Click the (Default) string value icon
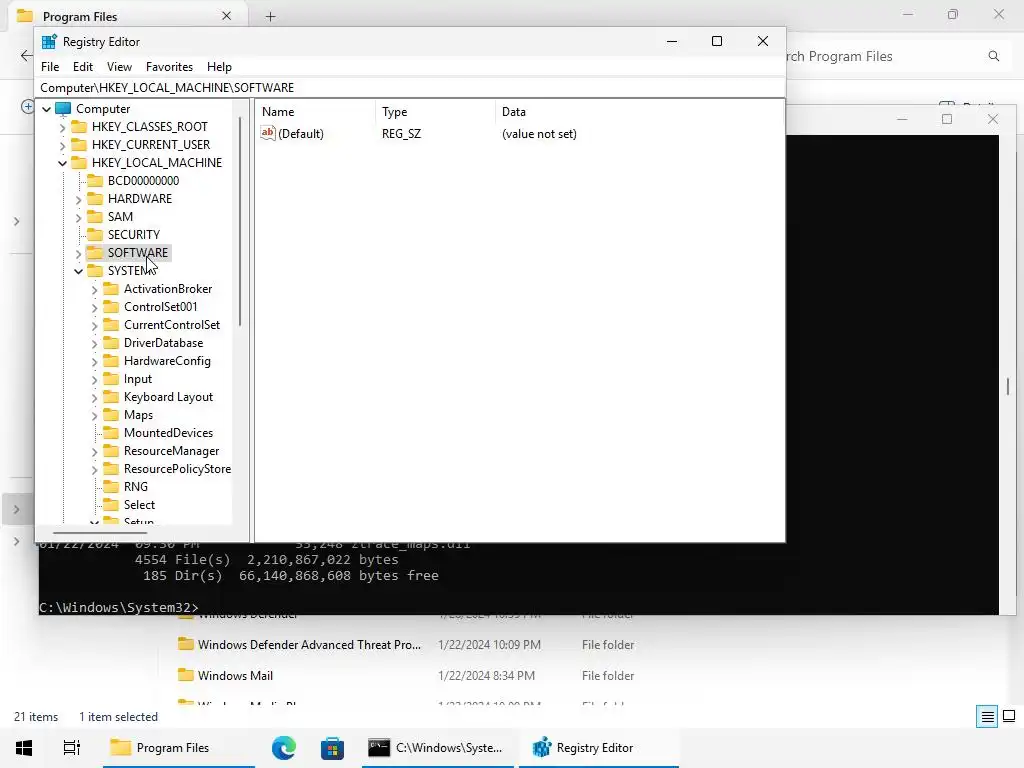Screen dimensions: 1024x768 (268, 133)
